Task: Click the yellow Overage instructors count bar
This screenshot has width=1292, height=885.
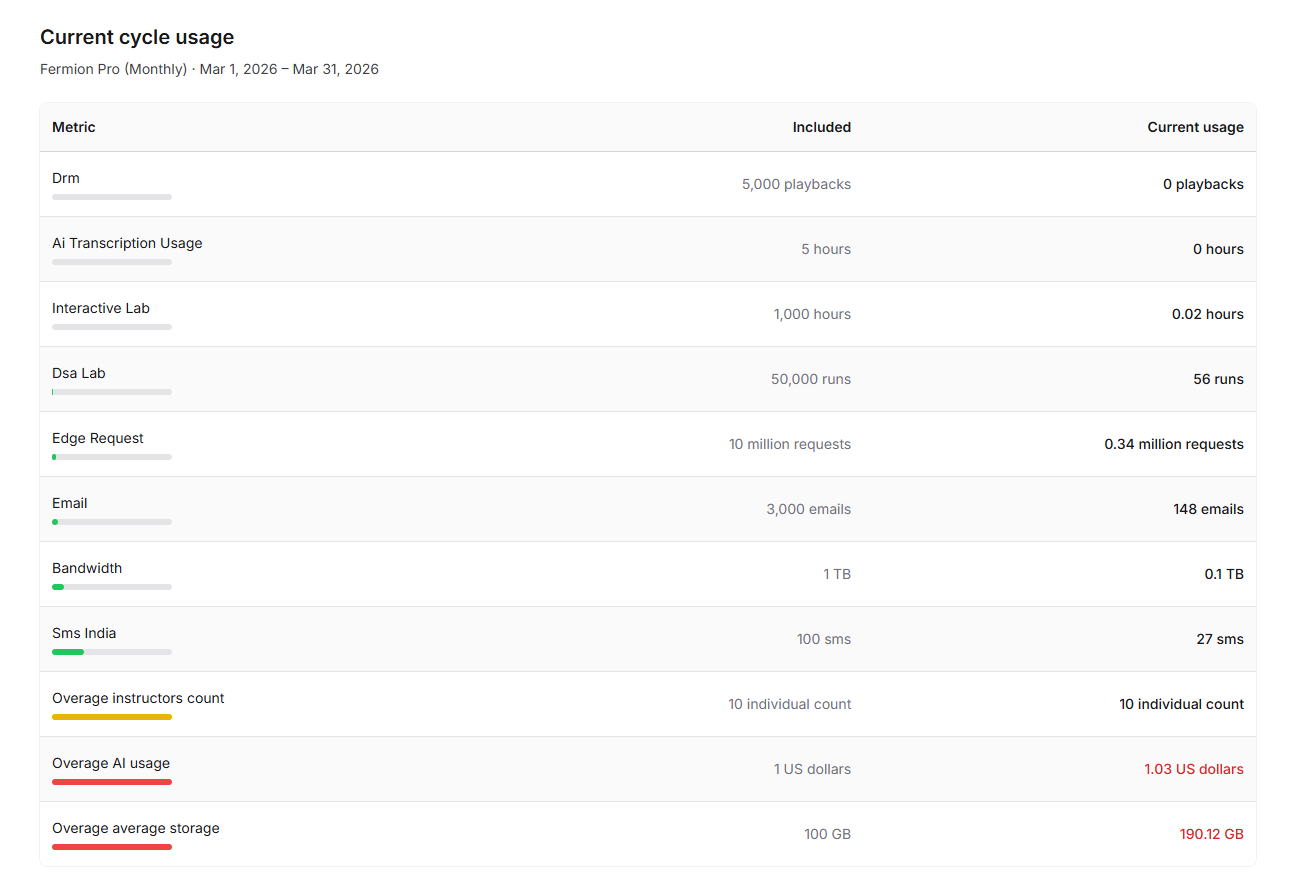Action: tap(112, 717)
